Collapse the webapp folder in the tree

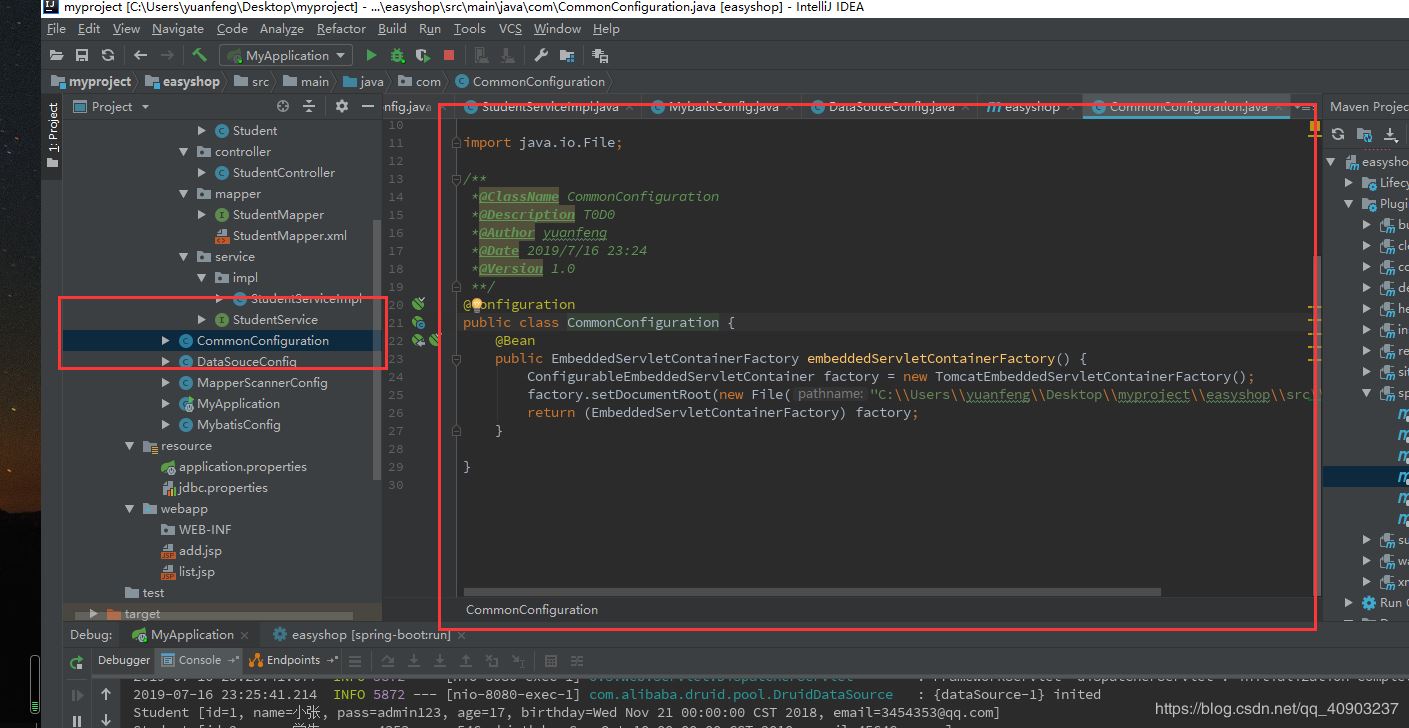[129, 509]
